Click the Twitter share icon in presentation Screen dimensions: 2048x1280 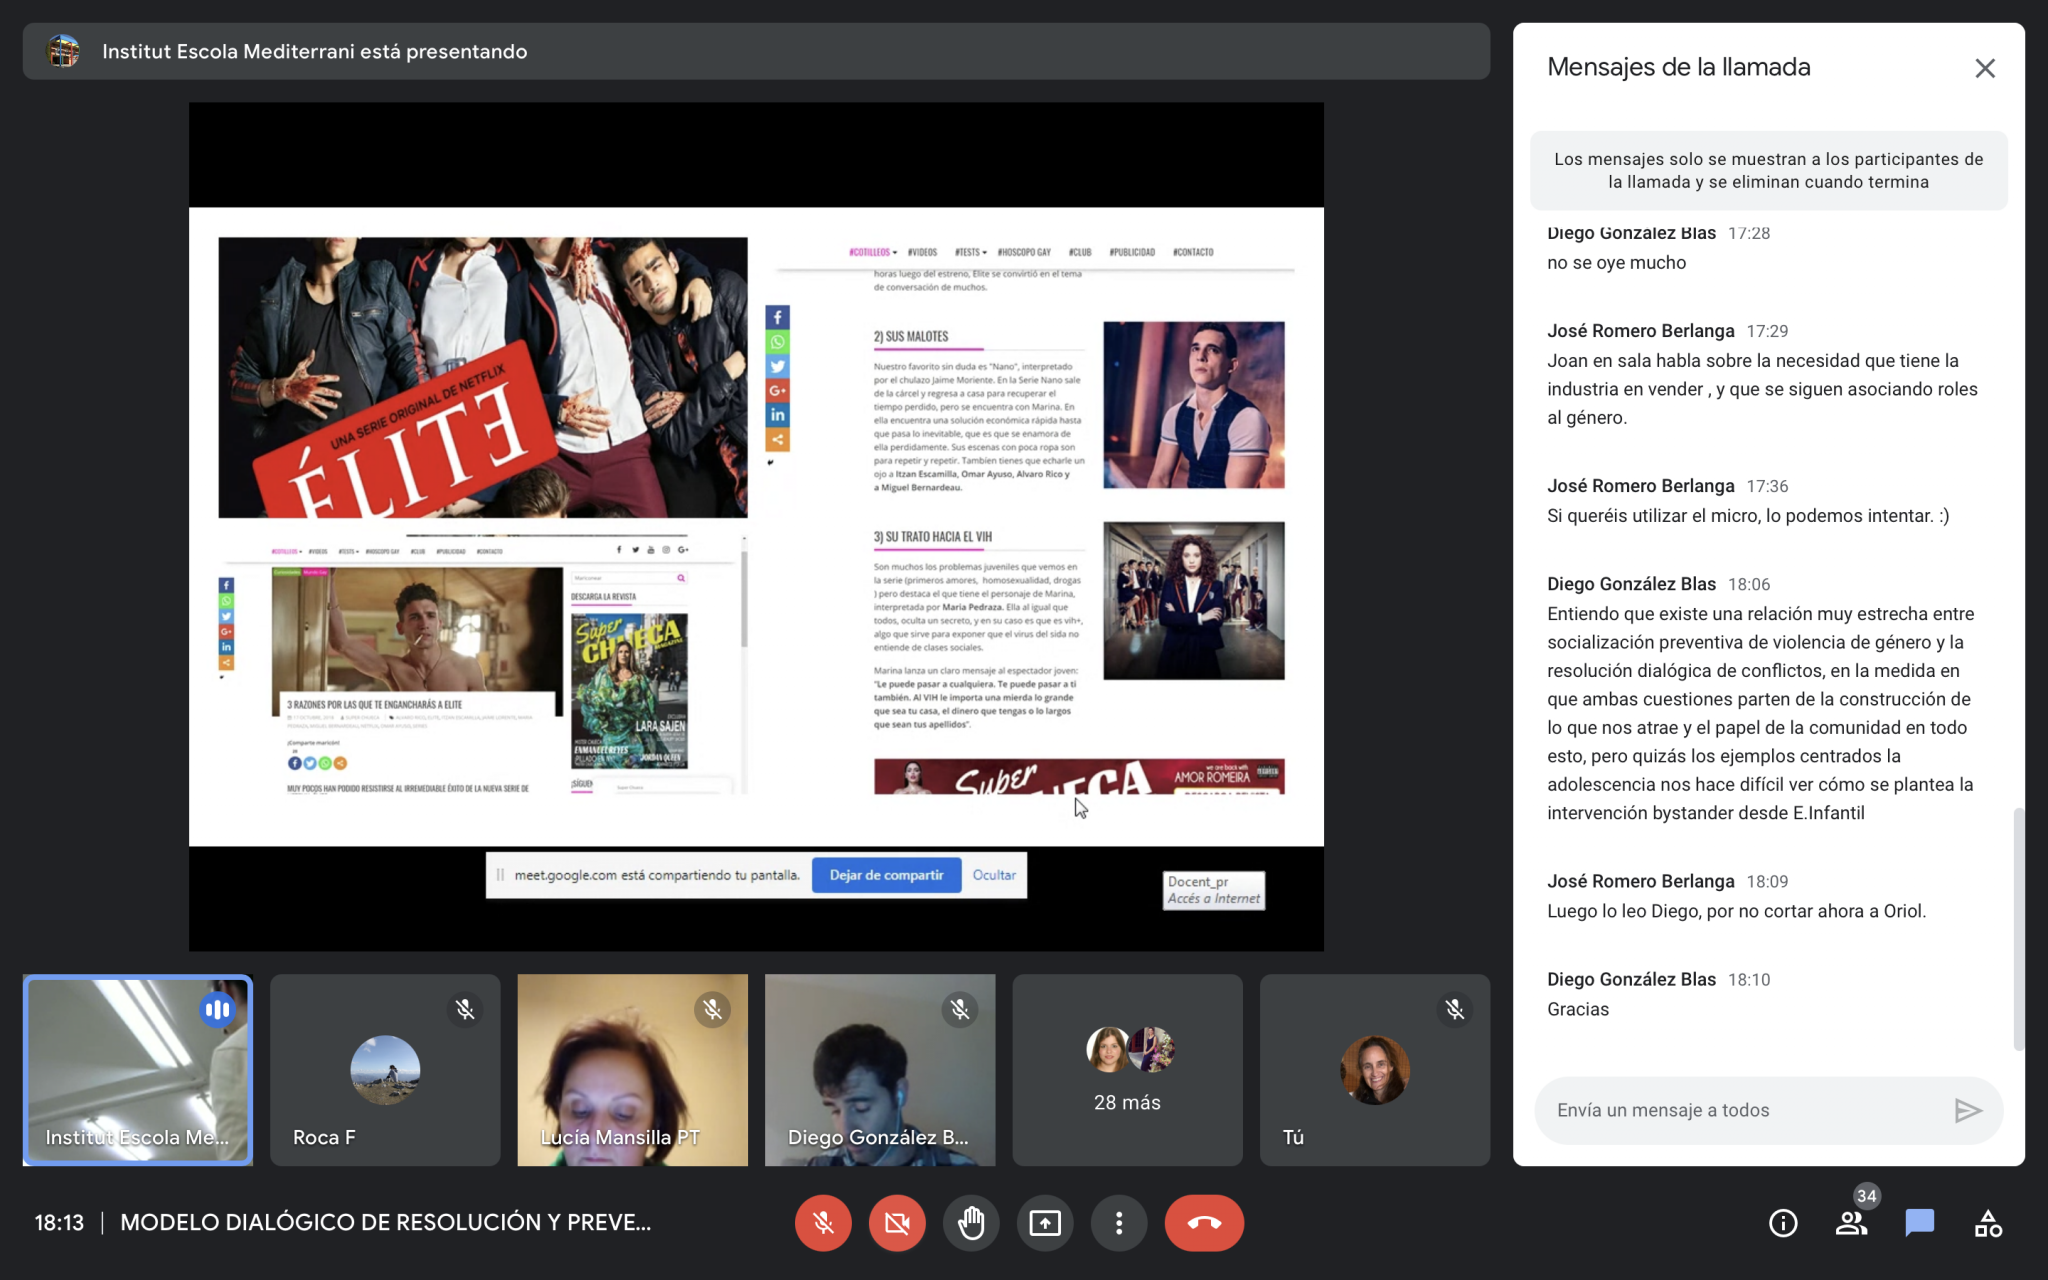pos(777,366)
